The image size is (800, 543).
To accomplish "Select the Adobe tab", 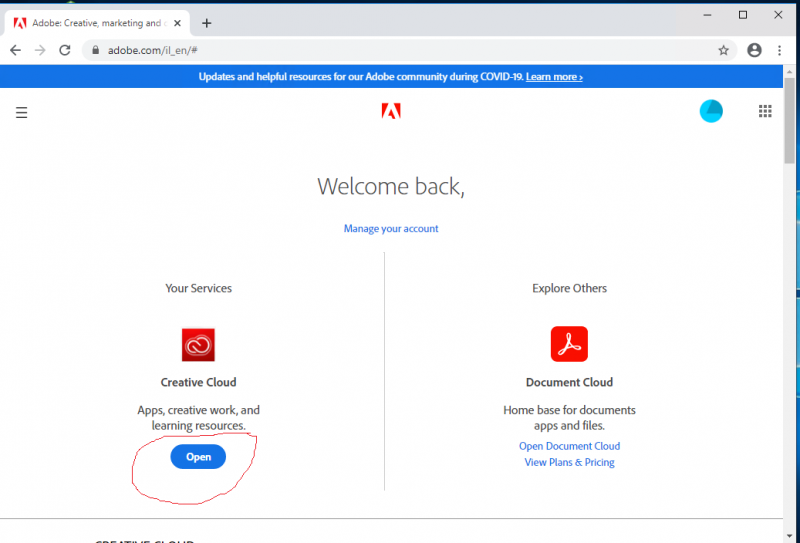I will 97,23.
